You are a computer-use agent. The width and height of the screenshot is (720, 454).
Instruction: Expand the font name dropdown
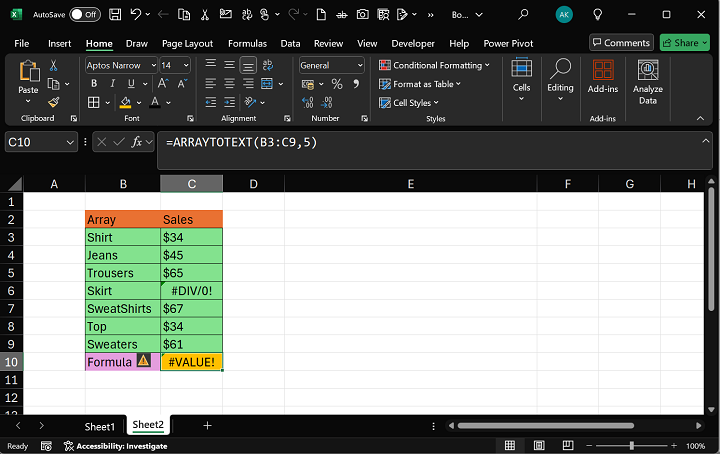[x=153, y=65]
